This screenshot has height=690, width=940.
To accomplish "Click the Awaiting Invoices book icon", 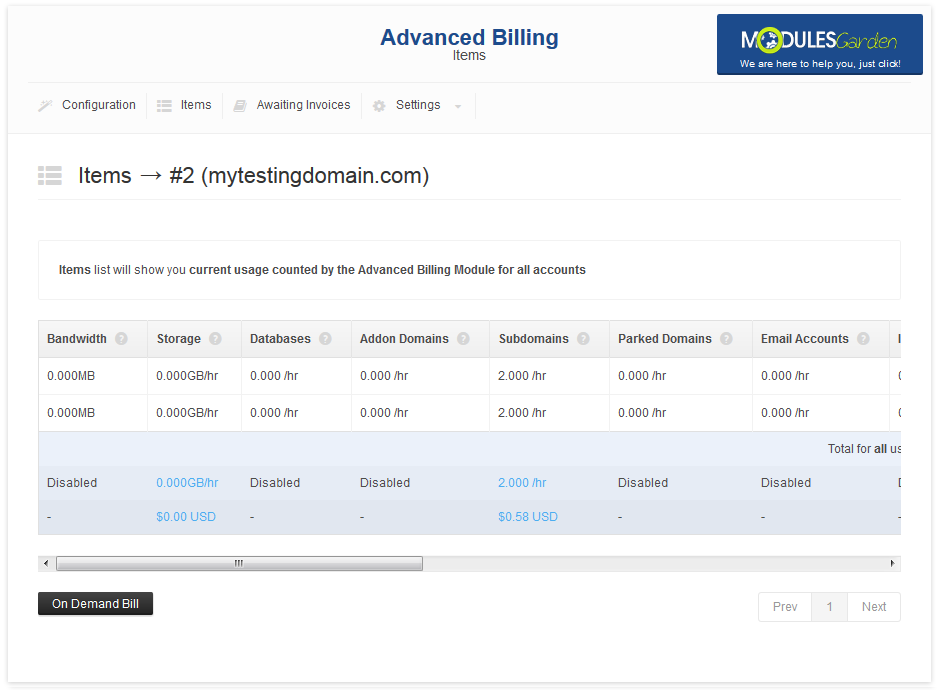I will click(240, 106).
